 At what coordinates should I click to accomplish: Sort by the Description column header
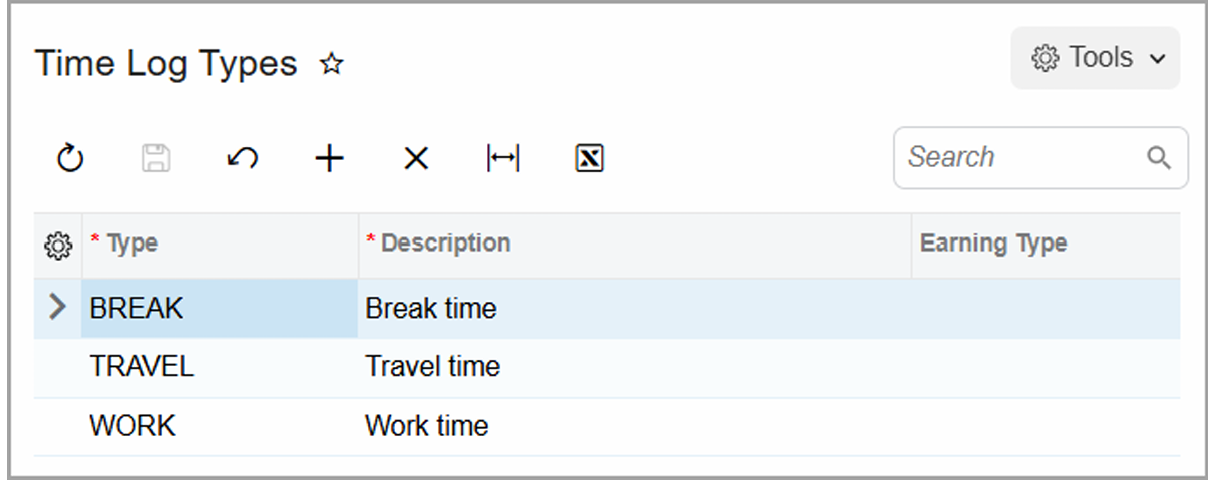[446, 244]
